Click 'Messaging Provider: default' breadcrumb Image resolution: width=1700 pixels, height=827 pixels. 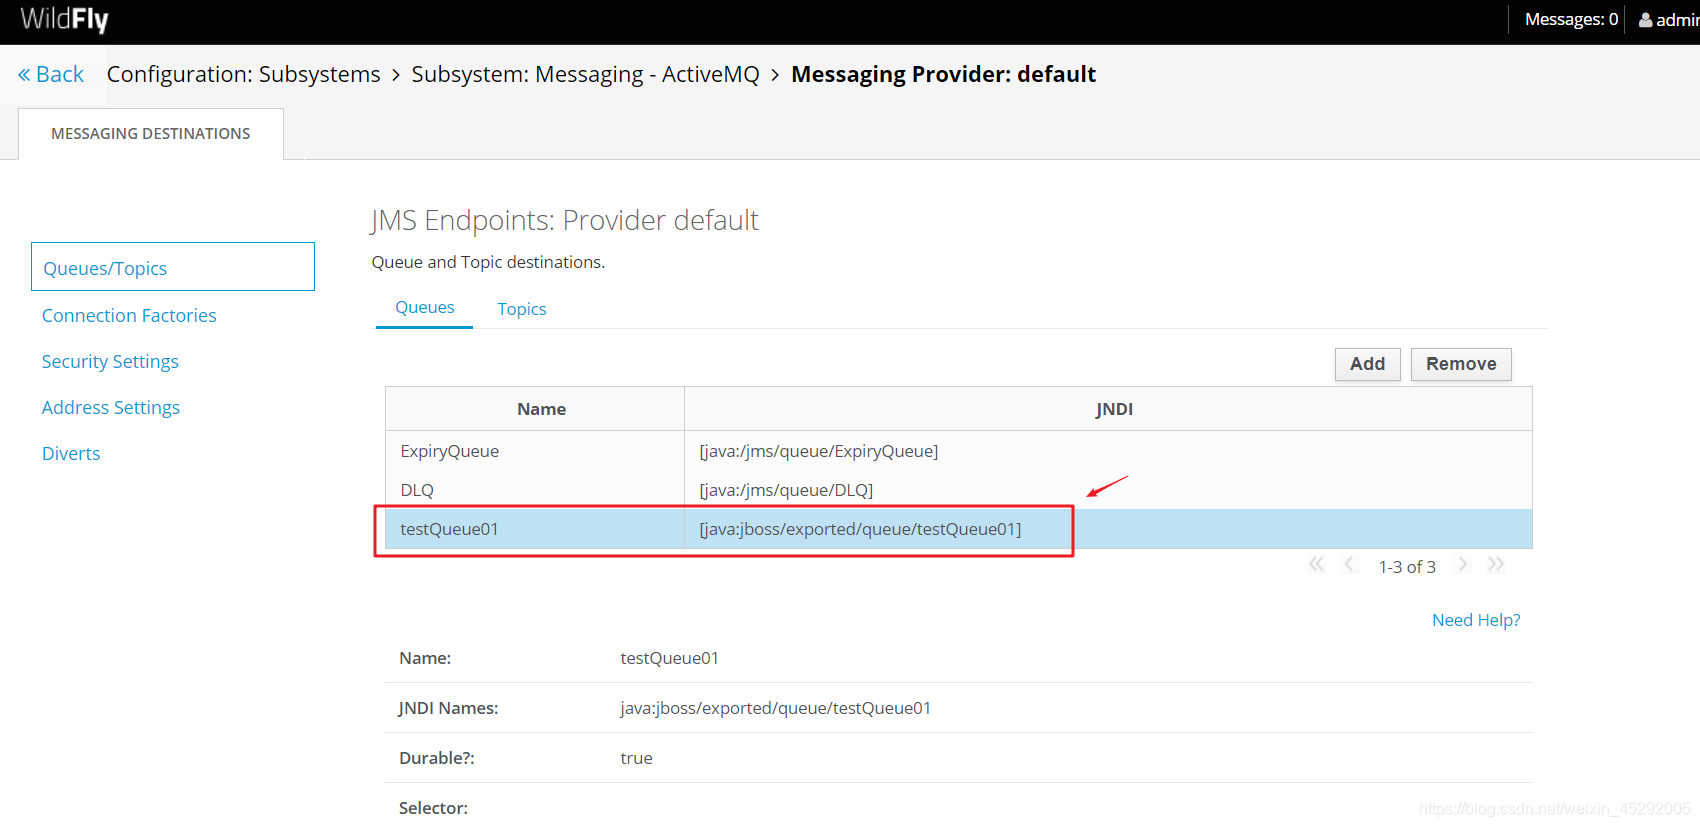pyautogui.click(x=943, y=75)
